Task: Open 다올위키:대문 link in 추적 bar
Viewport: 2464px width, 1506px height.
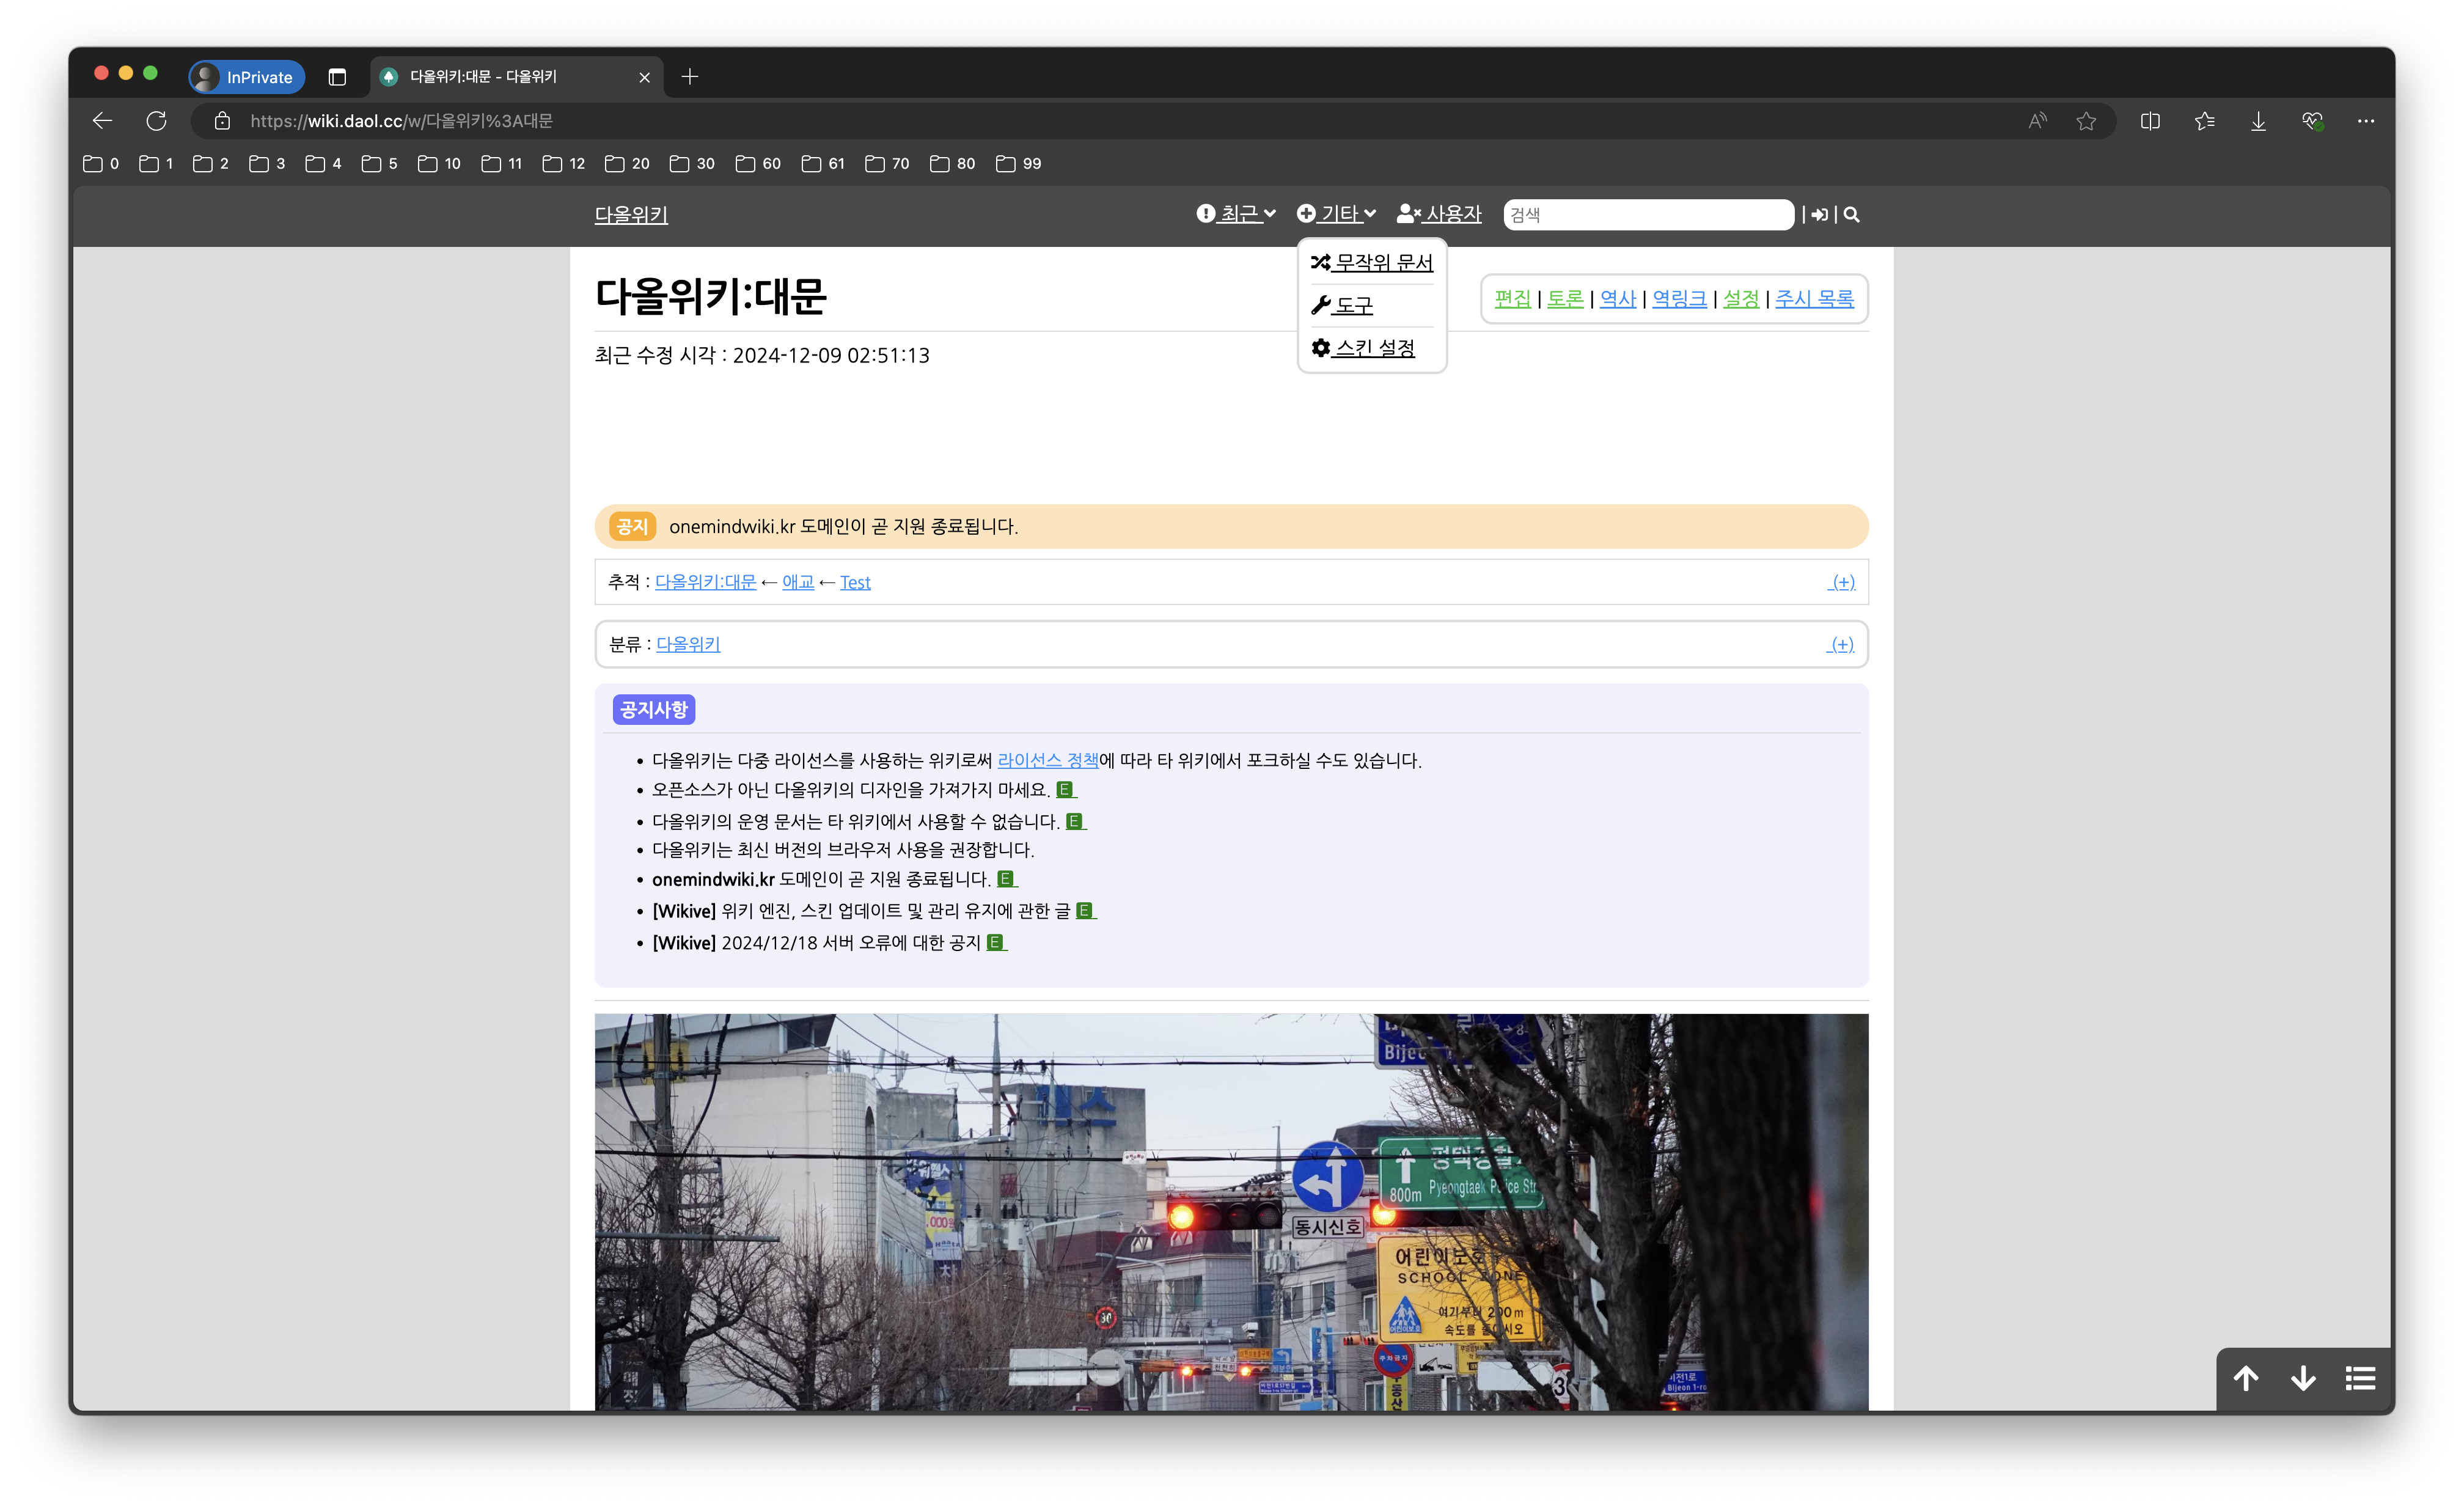Action: [705, 582]
